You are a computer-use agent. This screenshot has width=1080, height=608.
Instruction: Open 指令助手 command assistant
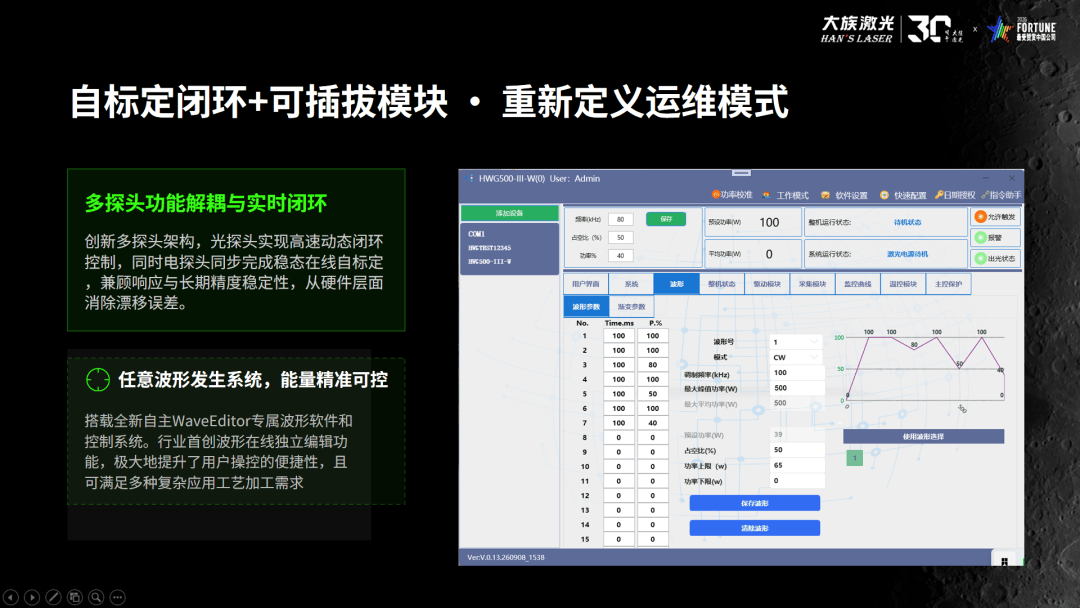tap(1001, 195)
